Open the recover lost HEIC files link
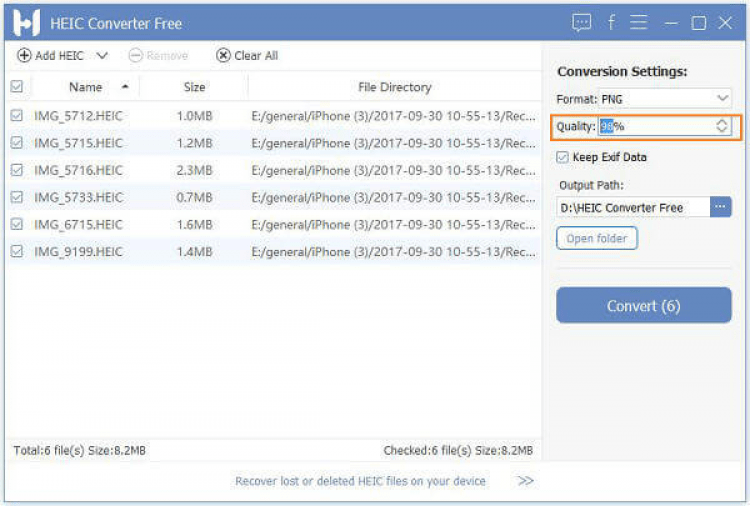Screen dimensions: 750x506 (x=360, y=481)
